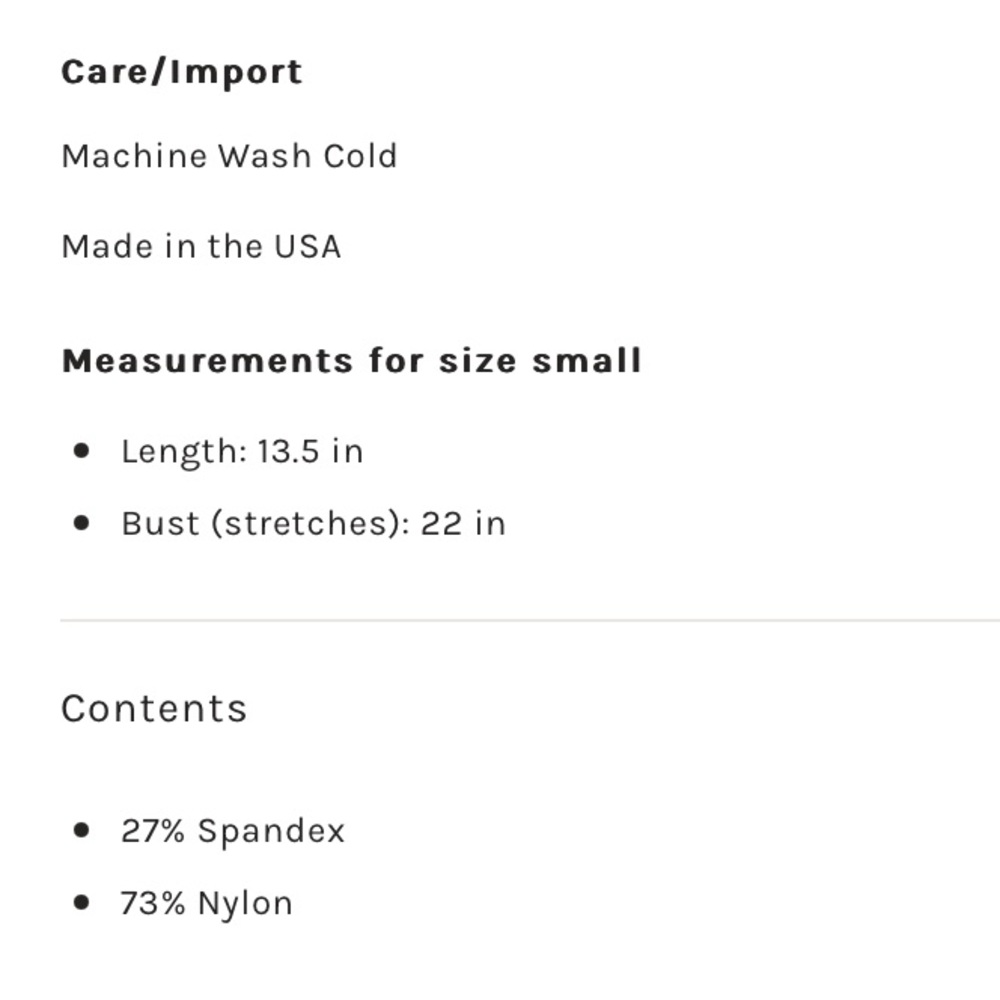Click the bullet before Length
The image size is (1000, 1000).
(x=82, y=451)
